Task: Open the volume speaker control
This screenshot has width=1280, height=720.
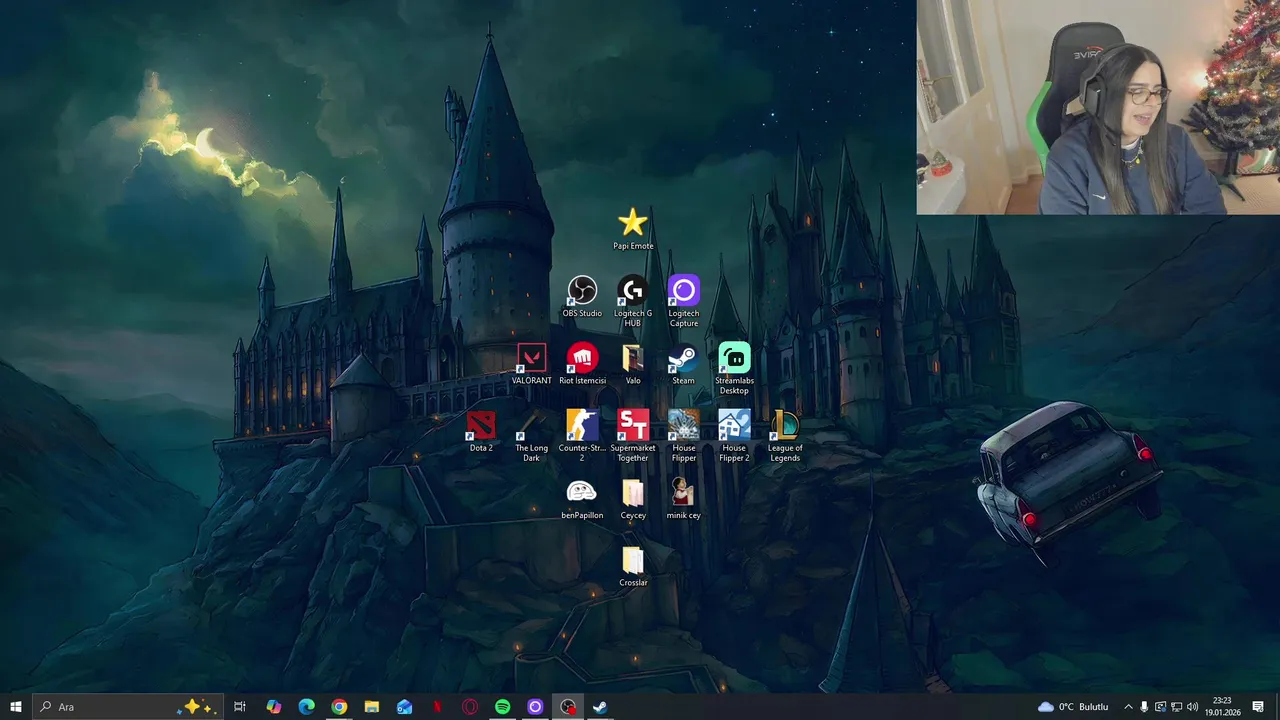Action: tap(1192, 707)
